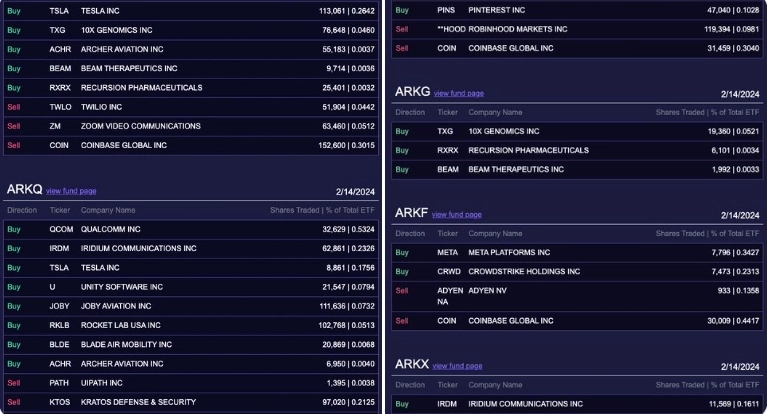Click the CRWD CrowdStrike Holdings row
Viewport: 767px width, 414px height.
click(x=576, y=271)
